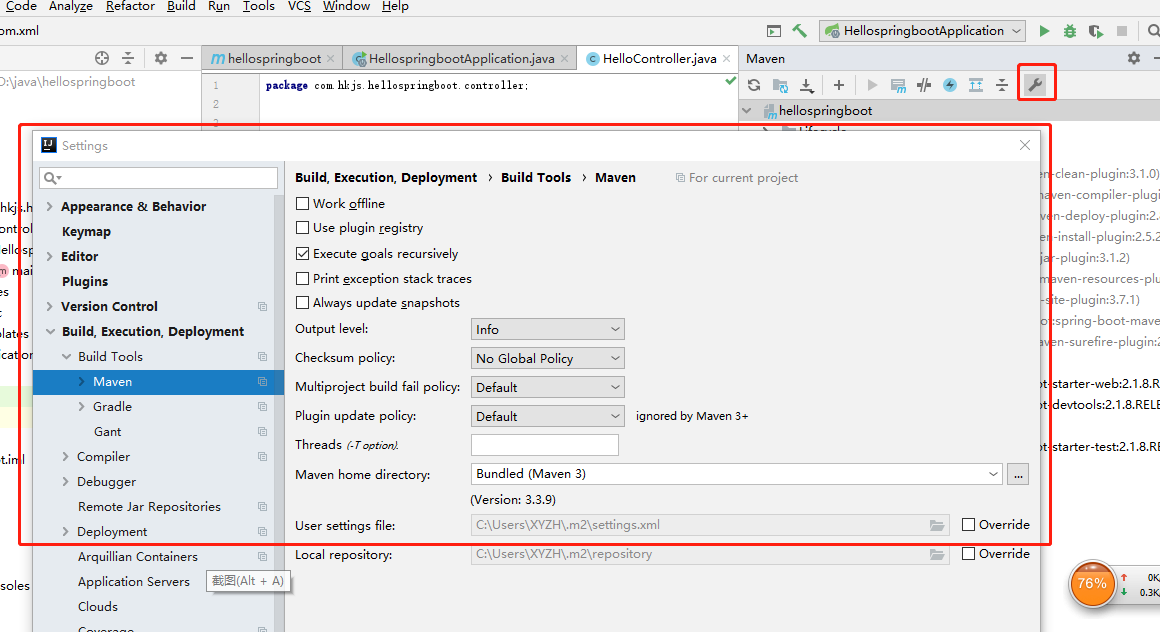Enable Always update snapshots checkbox
Viewport: 1160px width, 632px height.
coord(302,303)
